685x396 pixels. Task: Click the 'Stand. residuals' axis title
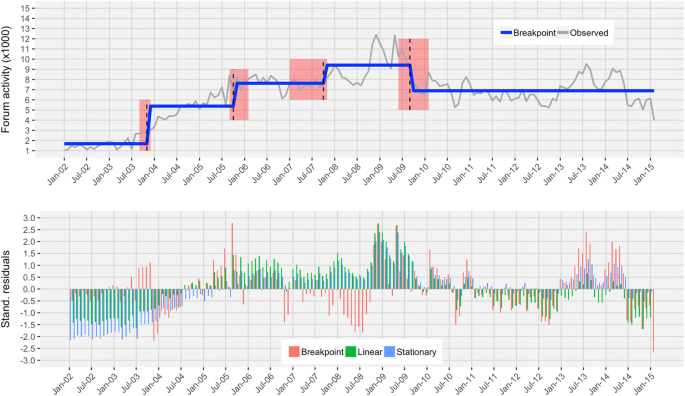pyautogui.click(x=6, y=289)
